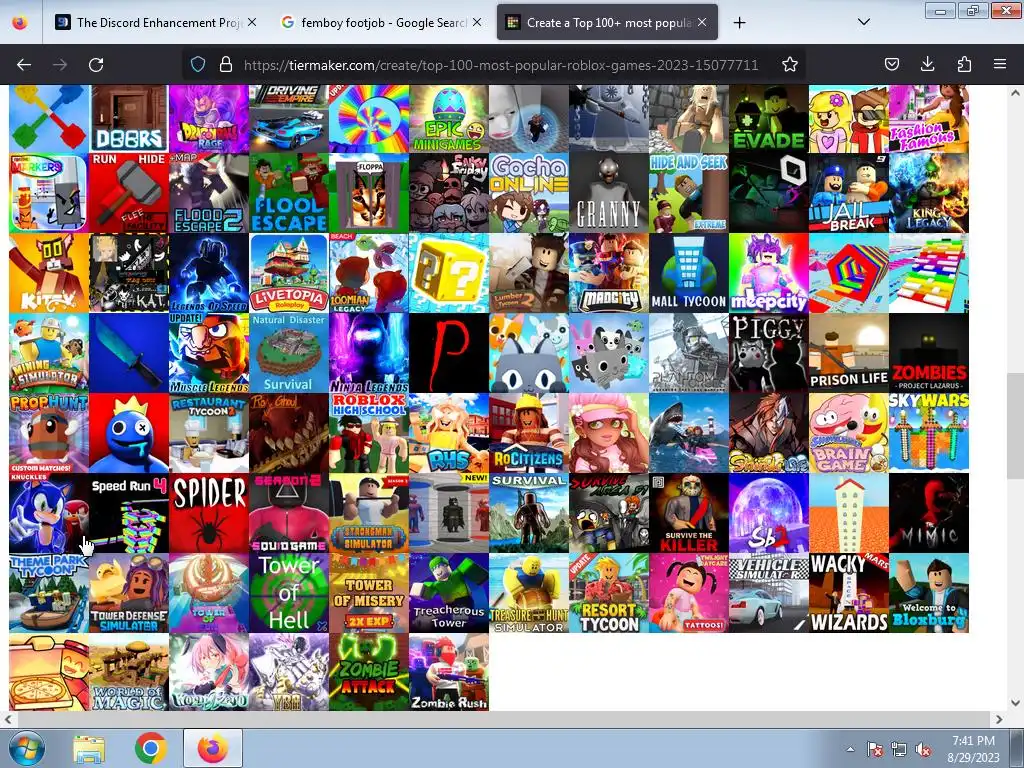Bookmark this page with the star icon

[790, 65]
